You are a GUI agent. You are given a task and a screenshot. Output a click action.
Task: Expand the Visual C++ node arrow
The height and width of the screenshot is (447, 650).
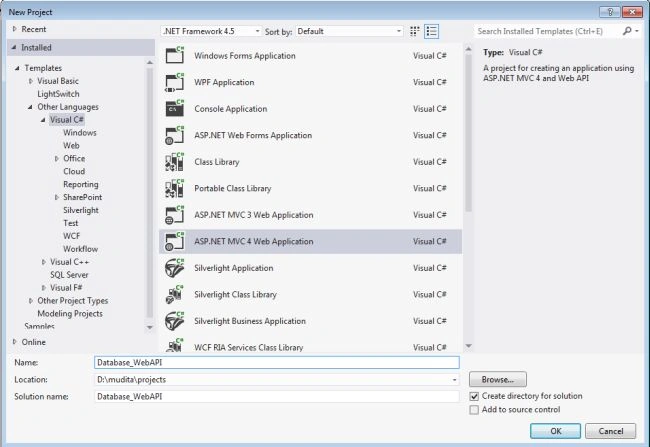coord(44,262)
